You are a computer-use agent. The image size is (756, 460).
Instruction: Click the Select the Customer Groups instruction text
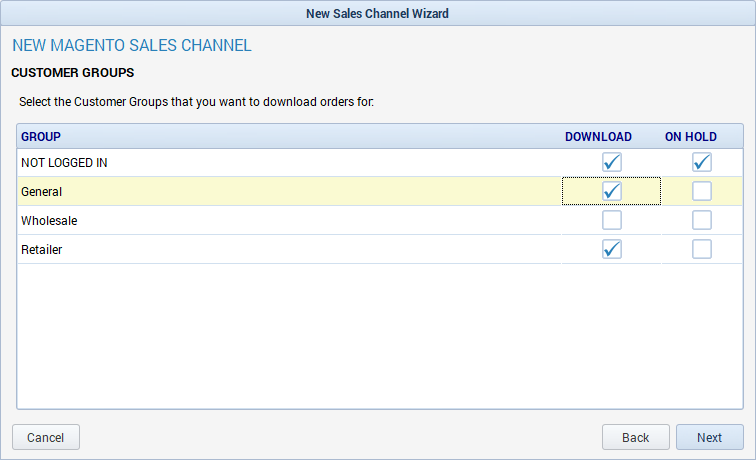[196, 102]
